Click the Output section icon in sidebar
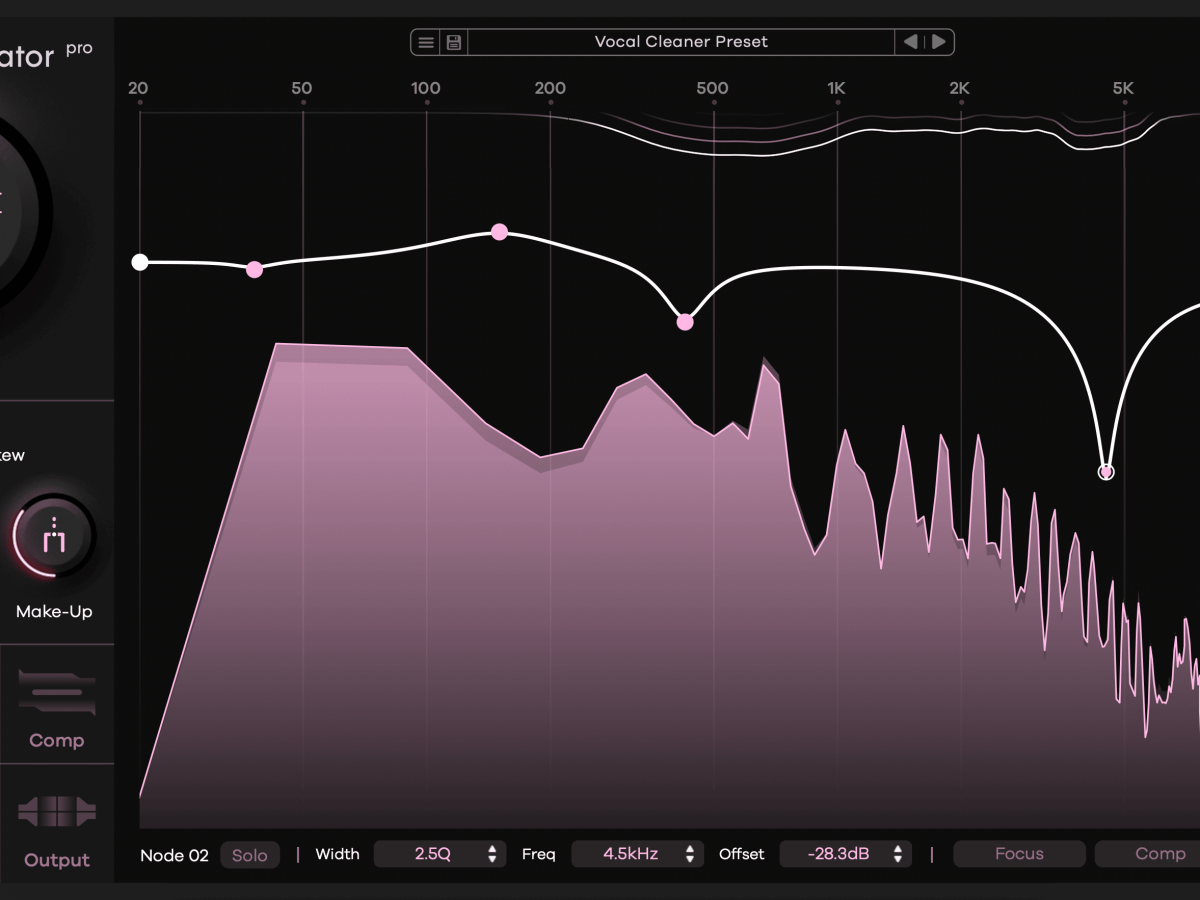Viewport: 1200px width, 900px height. pyautogui.click(x=57, y=811)
